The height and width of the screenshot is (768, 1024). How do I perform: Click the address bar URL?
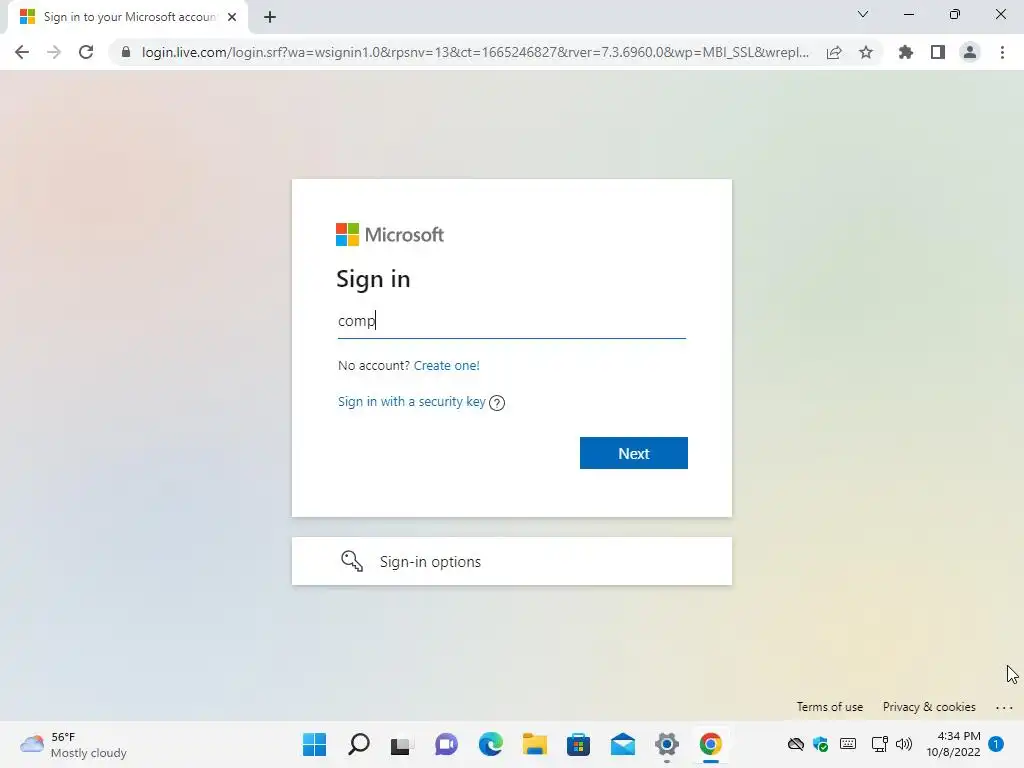475,52
